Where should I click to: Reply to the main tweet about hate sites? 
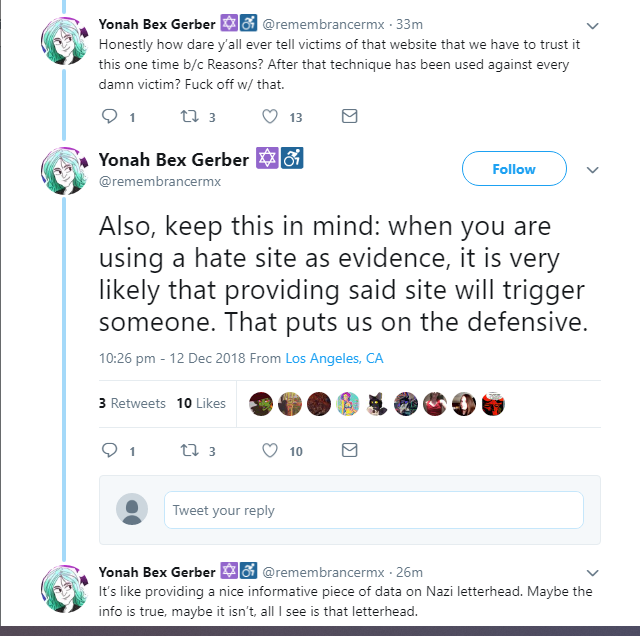pos(109,450)
